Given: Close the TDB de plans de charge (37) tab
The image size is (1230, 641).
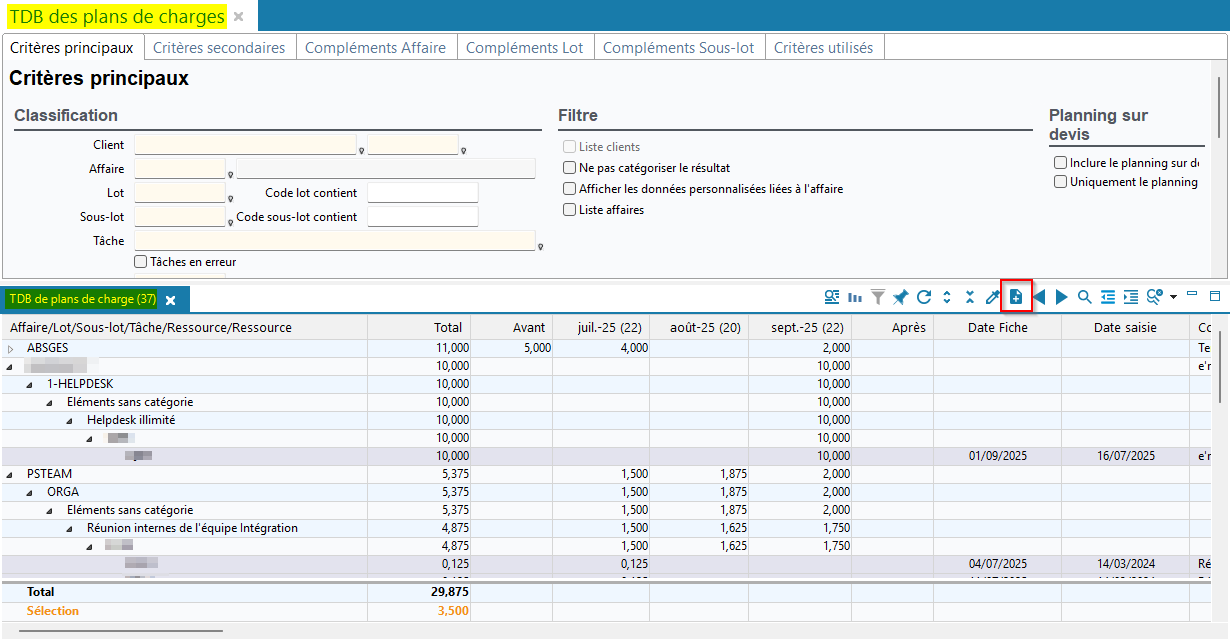Looking at the screenshot, I should pyautogui.click(x=171, y=300).
